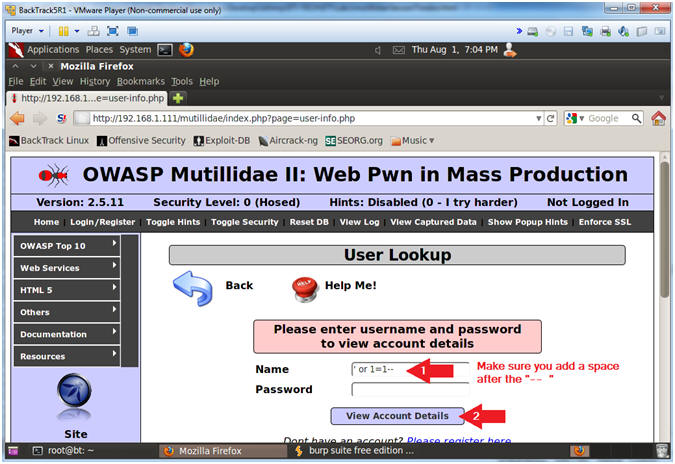Click the browser forward arrow
Viewport: 675px width, 464px height.
[40, 118]
